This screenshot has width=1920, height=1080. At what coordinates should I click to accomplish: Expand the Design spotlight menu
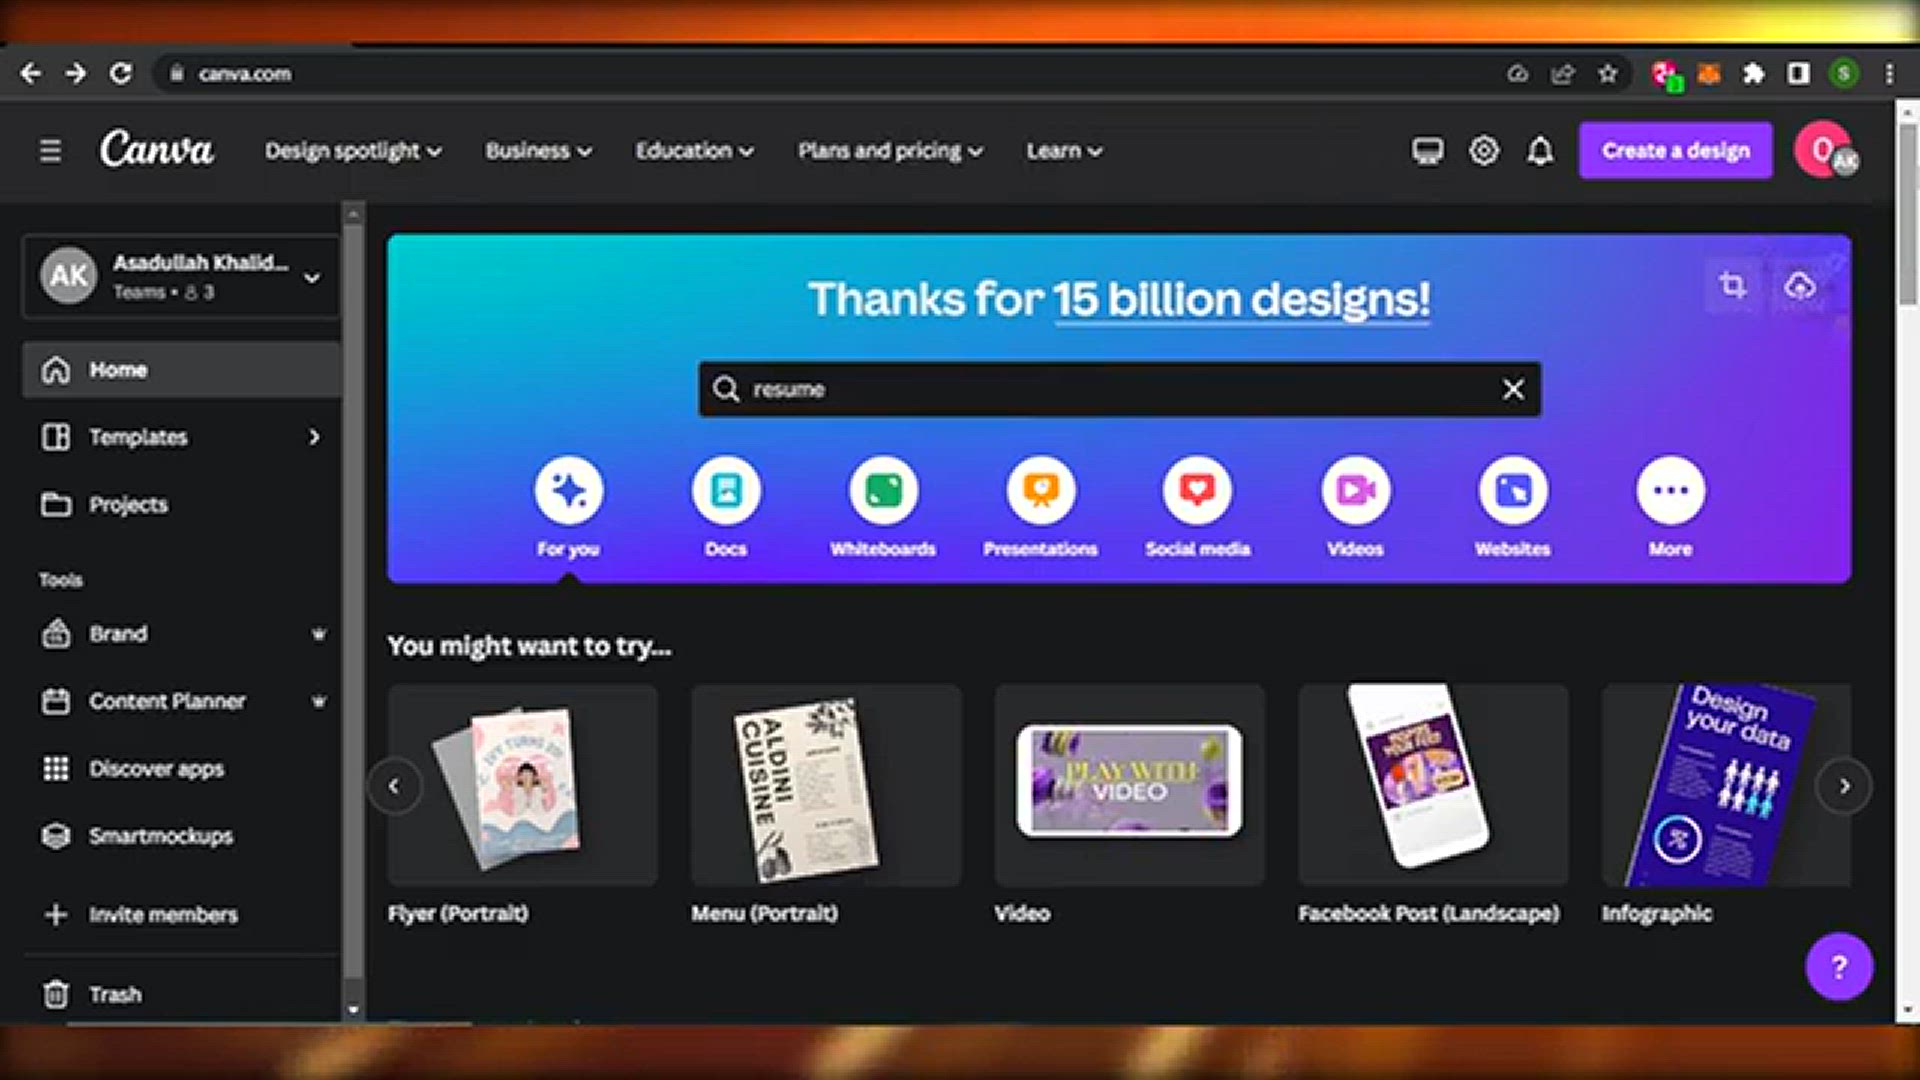click(352, 151)
